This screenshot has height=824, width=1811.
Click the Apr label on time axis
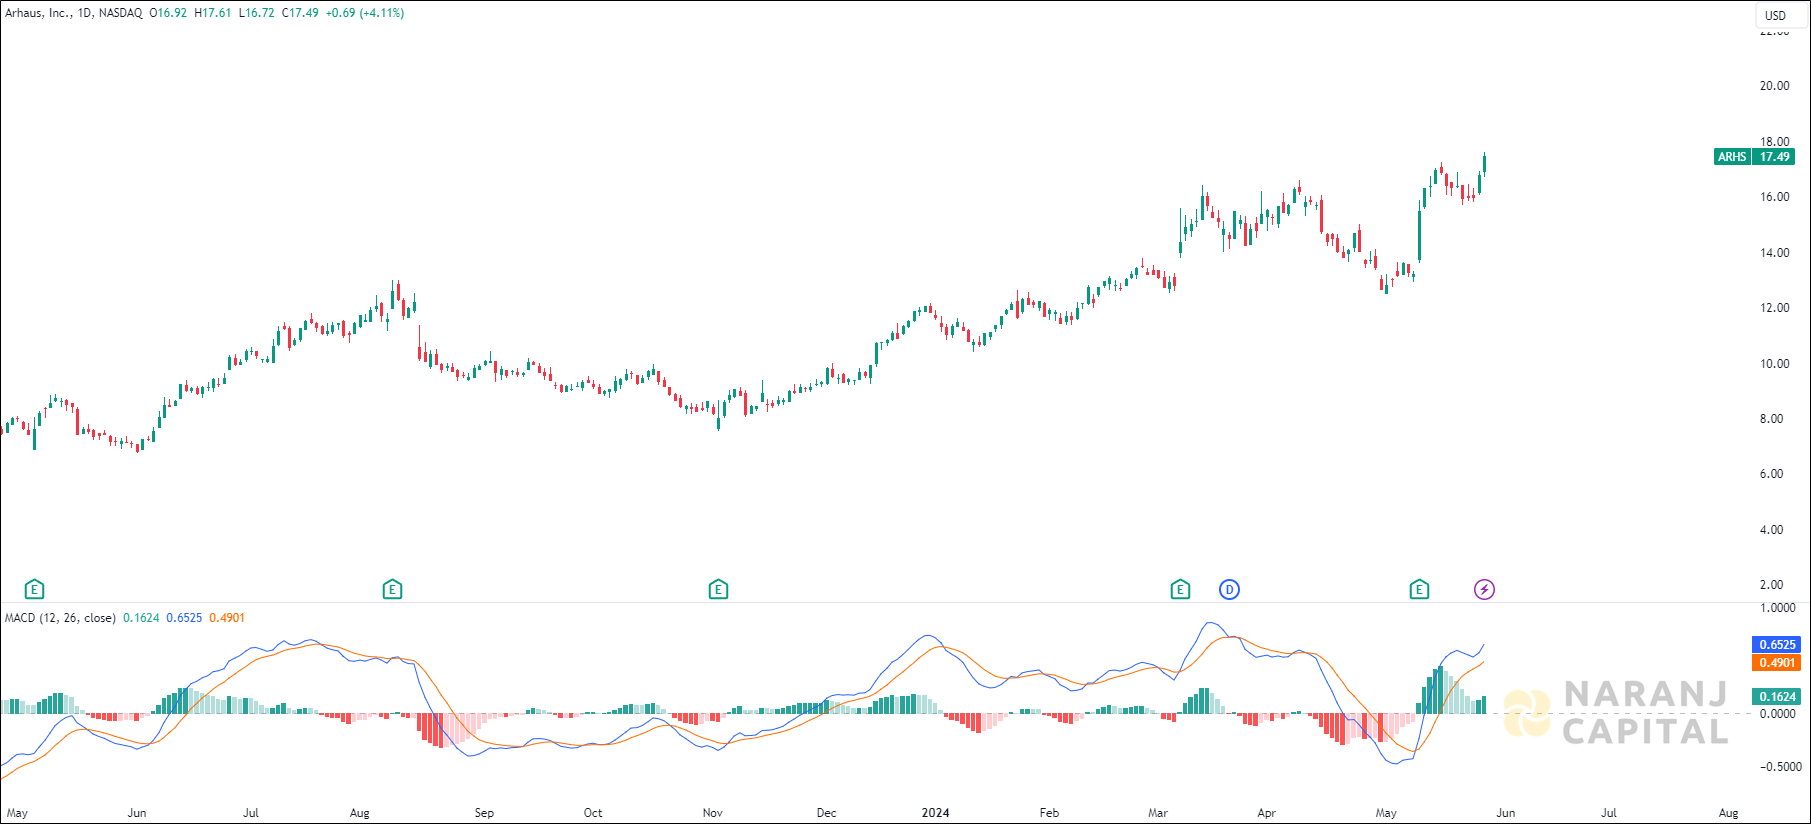click(x=1266, y=813)
